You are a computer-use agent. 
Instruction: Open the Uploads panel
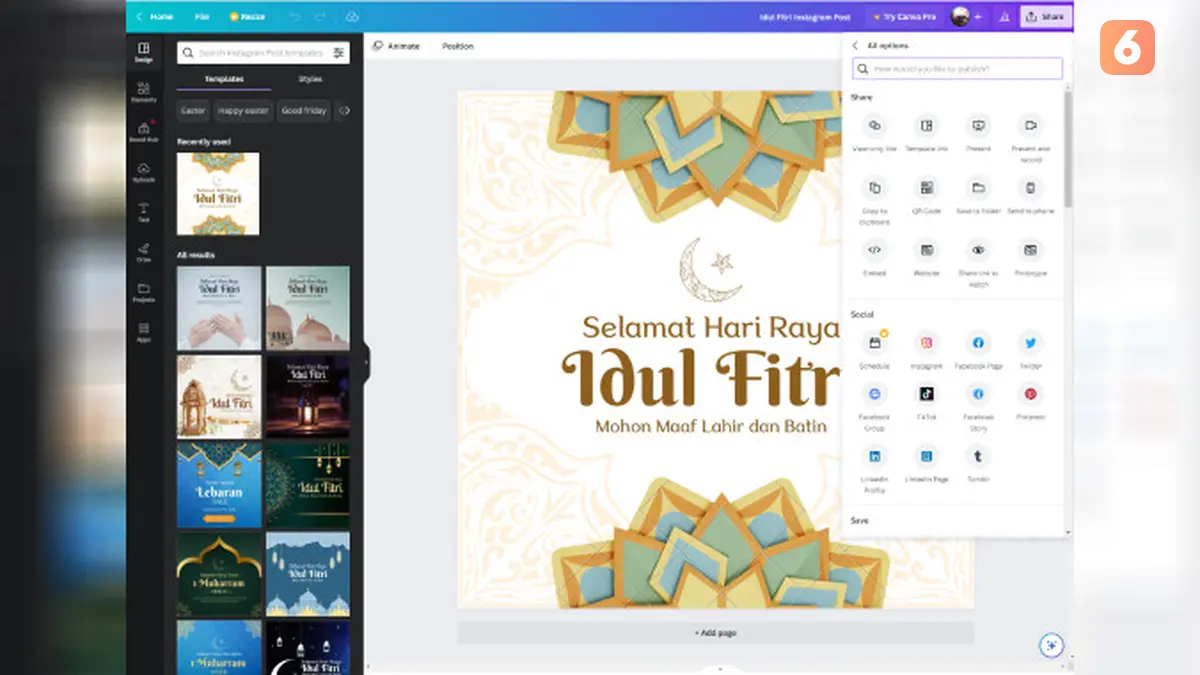pos(143,171)
